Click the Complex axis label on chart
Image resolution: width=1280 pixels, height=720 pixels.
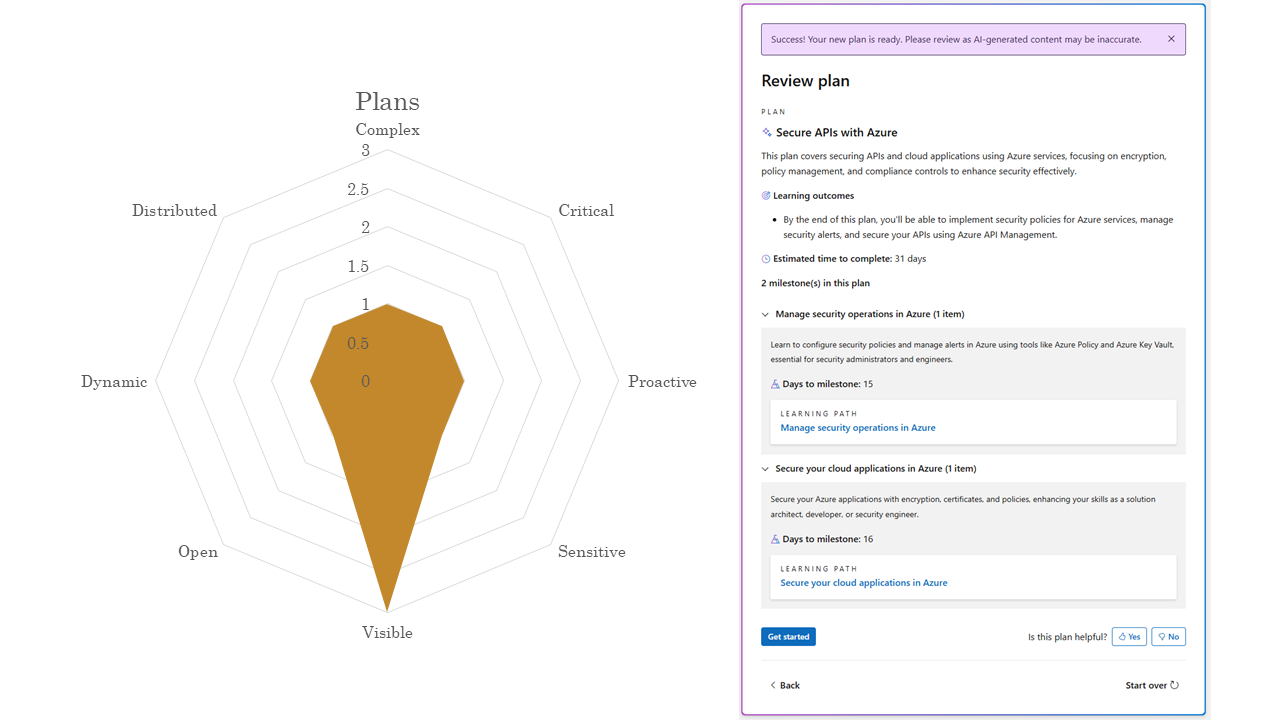(x=388, y=130)
